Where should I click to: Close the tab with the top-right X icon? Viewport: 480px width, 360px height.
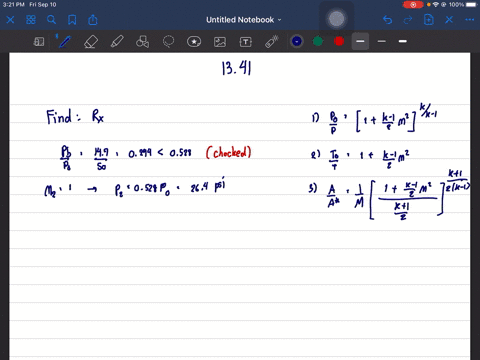pos(449,20)
